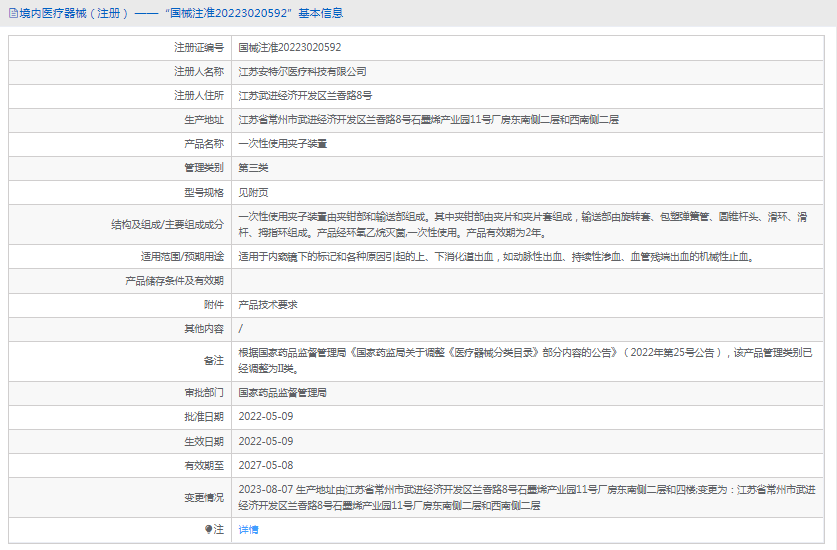
Task: Click registrant address 江苏武进经济开发区兰香路8号
Action: coord(305,96)
